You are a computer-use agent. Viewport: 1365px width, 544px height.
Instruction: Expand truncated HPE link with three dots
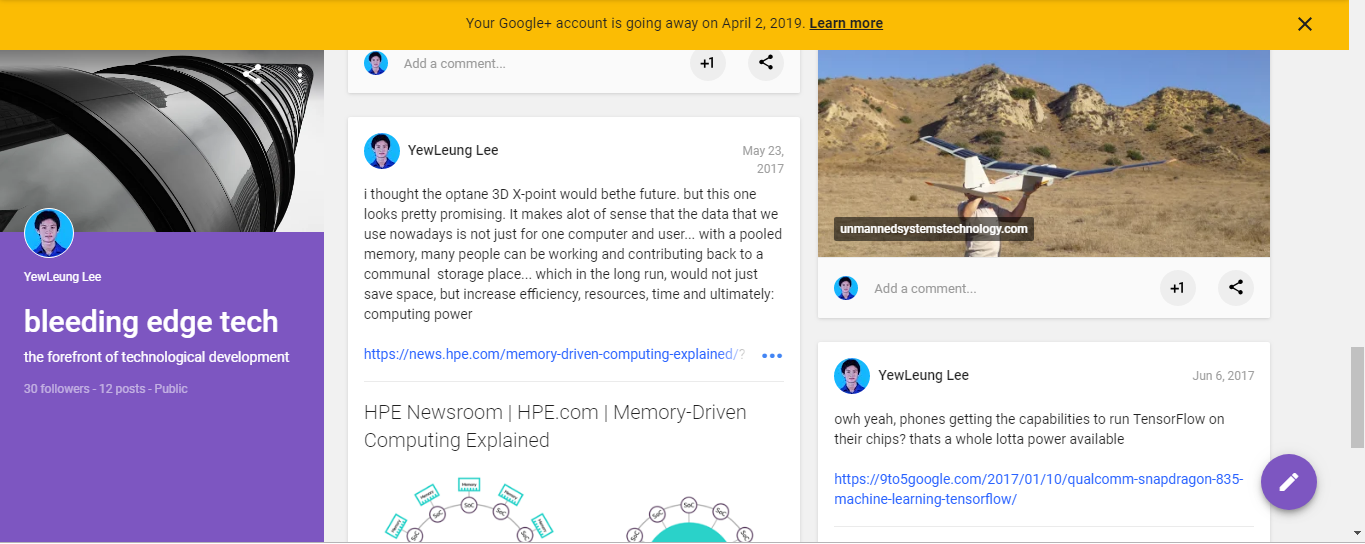(772, 355)
